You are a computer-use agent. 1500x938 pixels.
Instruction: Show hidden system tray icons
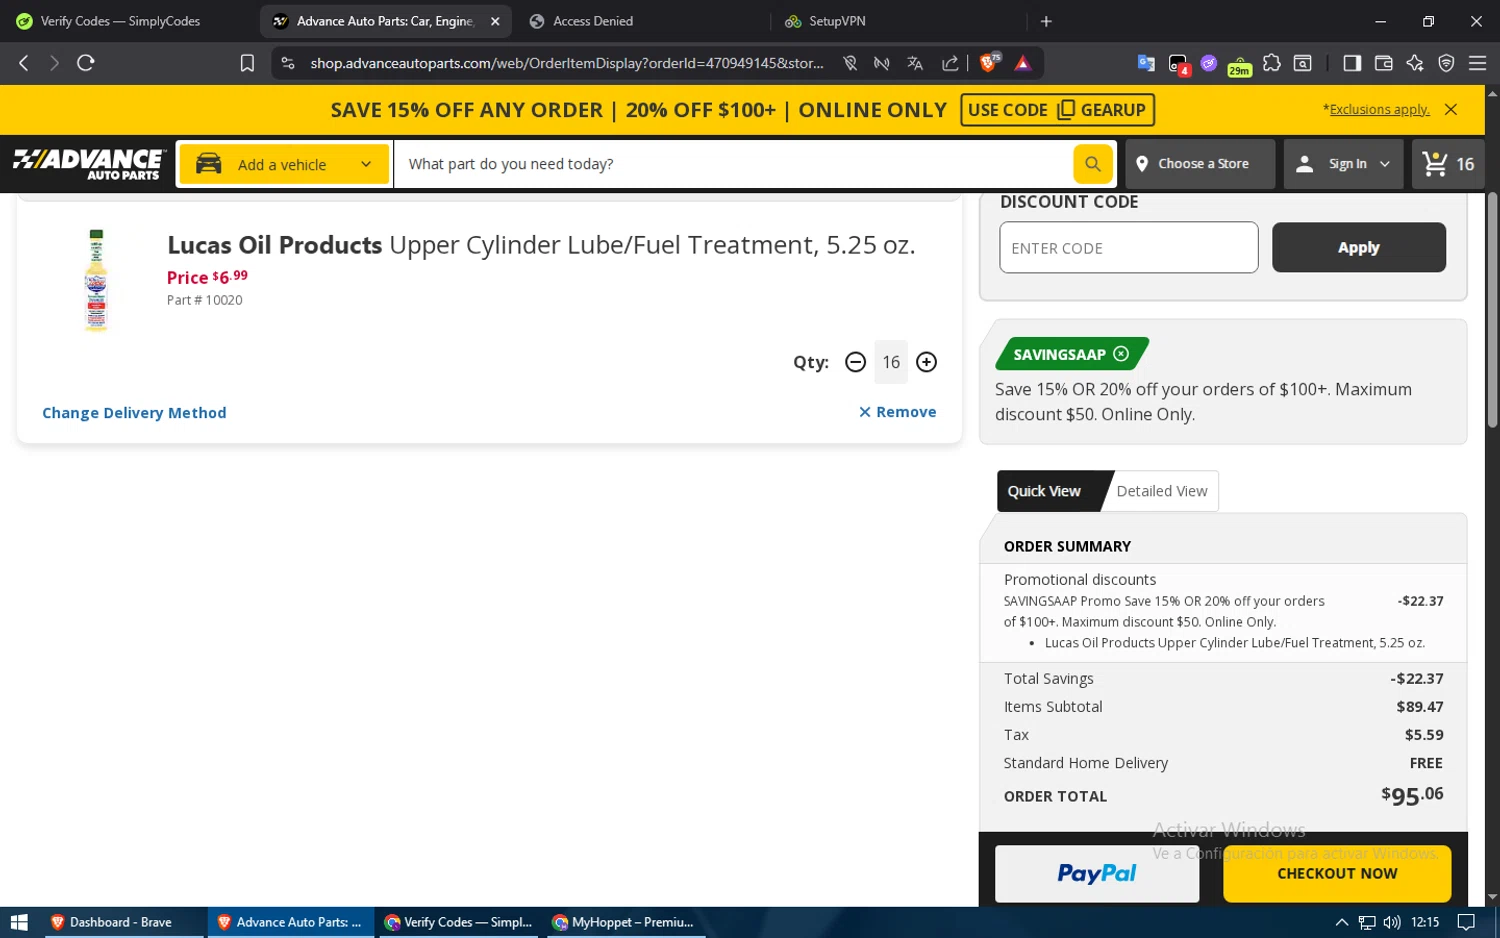pos(1341,922)
